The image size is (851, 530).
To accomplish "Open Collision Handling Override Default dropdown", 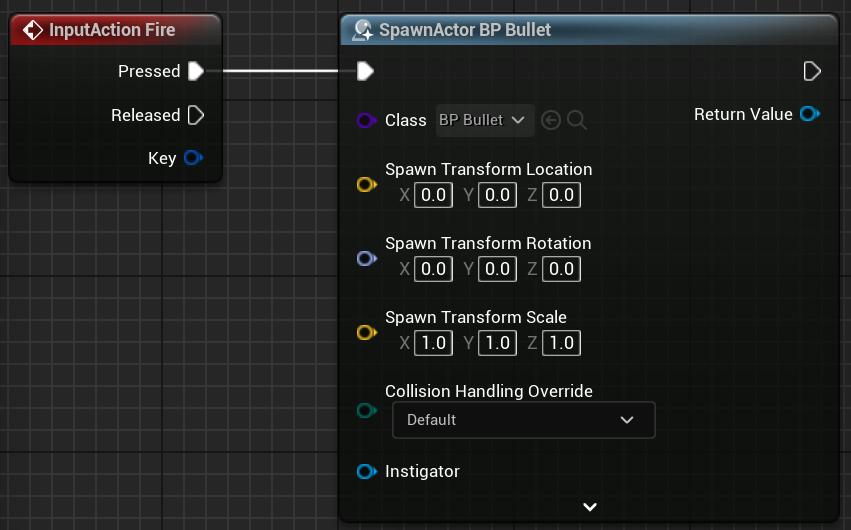I will (x=524, y=420).
